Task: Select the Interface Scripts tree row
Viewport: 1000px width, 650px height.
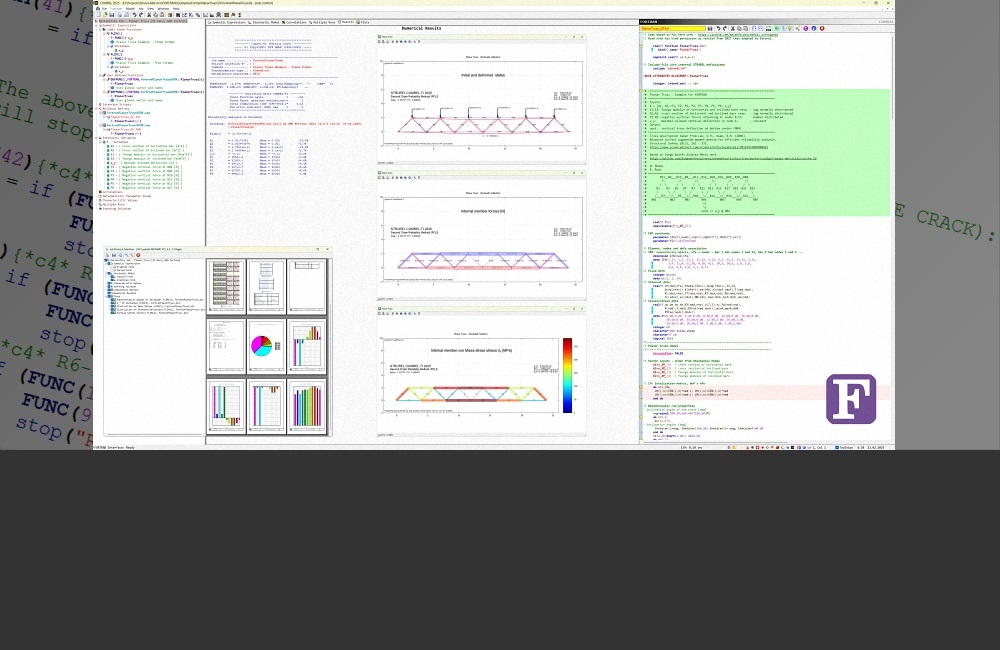Action: coord(117,105)
